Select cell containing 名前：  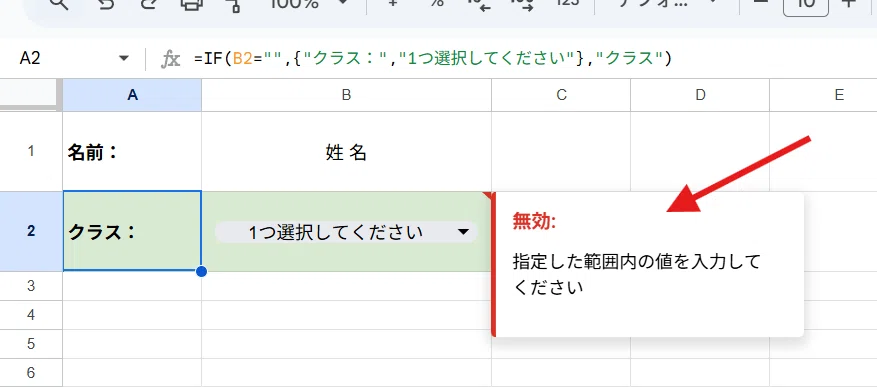click(132, 152)
